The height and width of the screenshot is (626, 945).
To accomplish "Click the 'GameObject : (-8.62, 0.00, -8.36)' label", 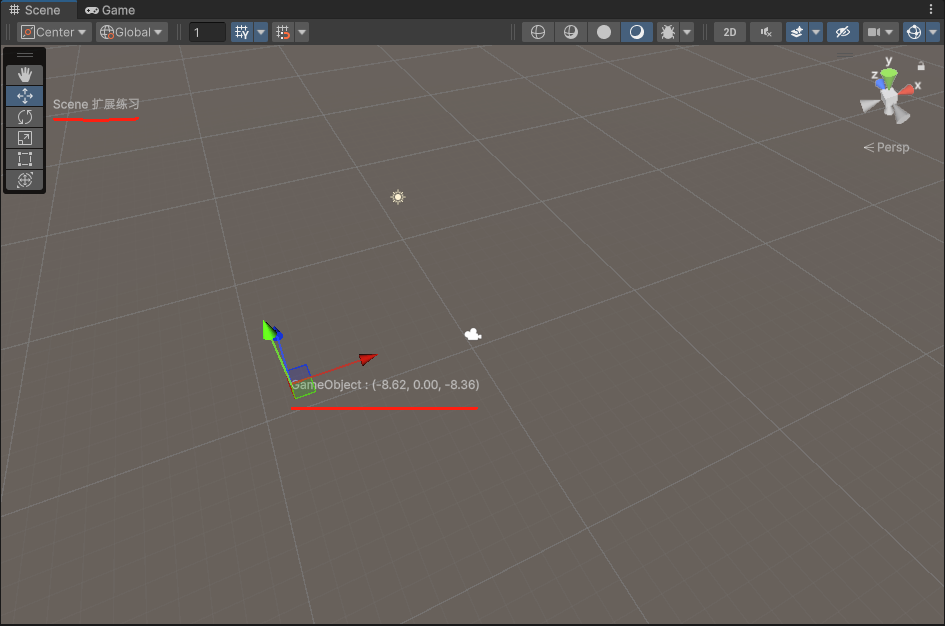I will click(385, 385).
